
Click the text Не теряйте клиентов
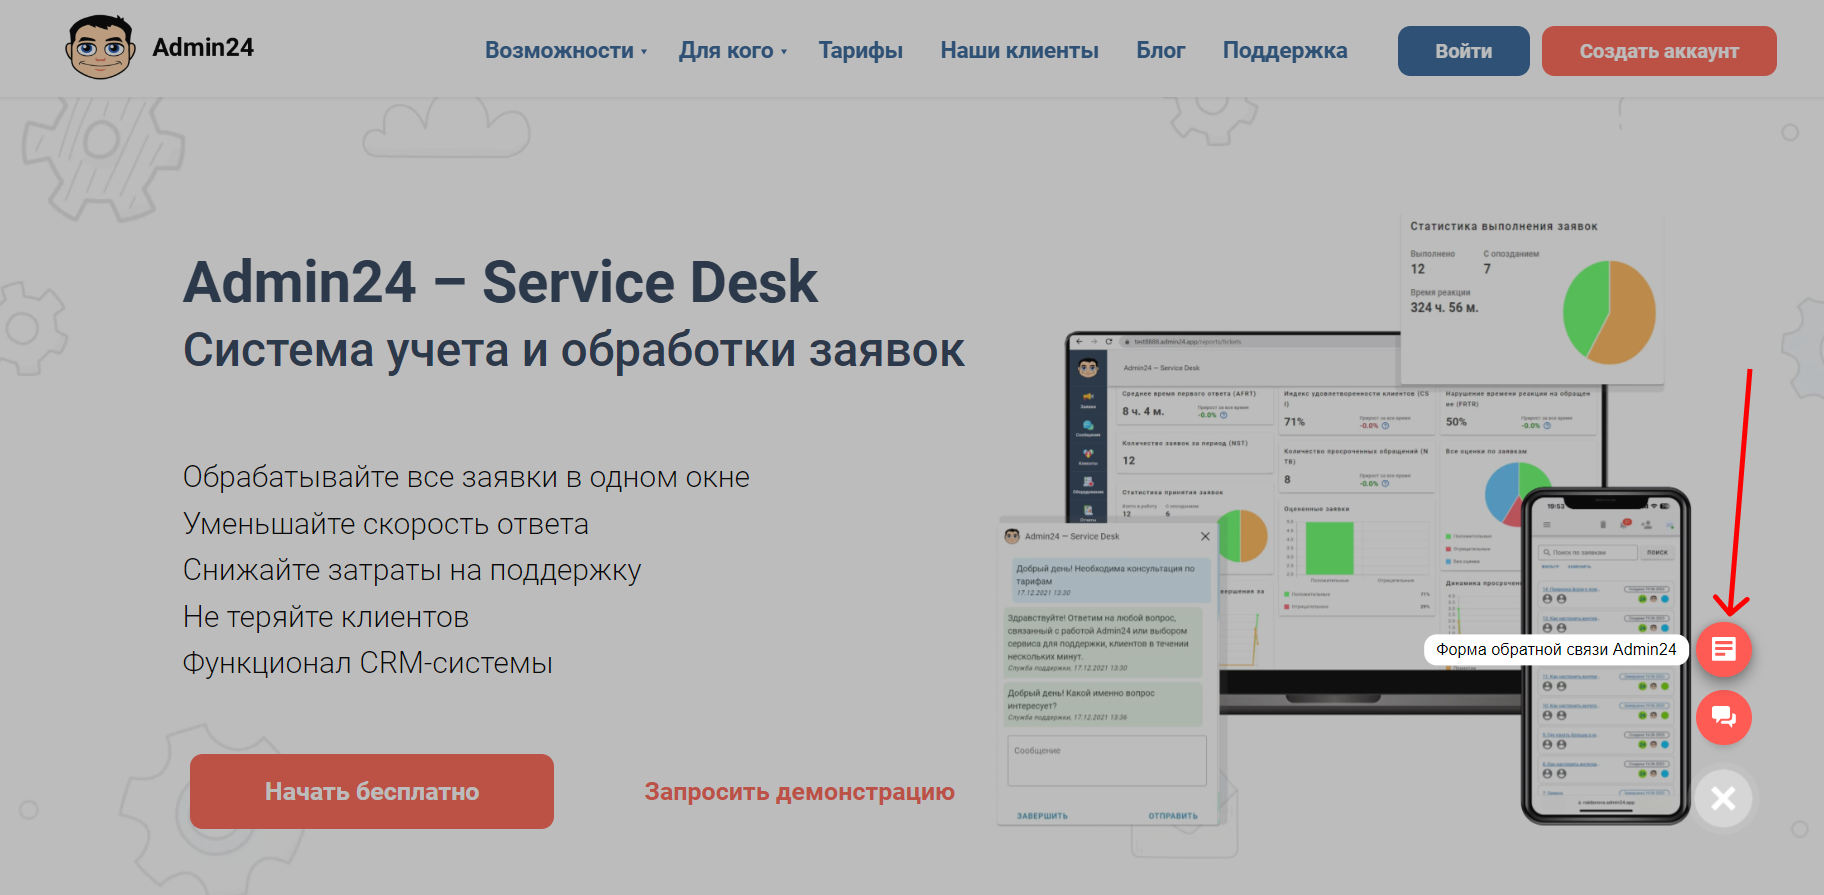click(x=326, y=617)
